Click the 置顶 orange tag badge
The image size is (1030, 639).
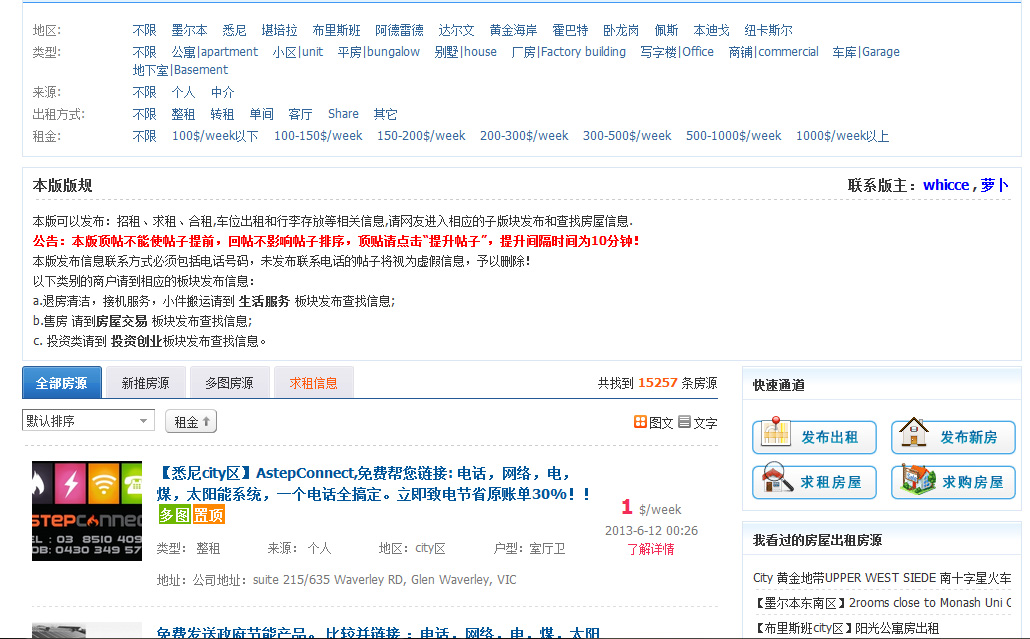(208, 515)
